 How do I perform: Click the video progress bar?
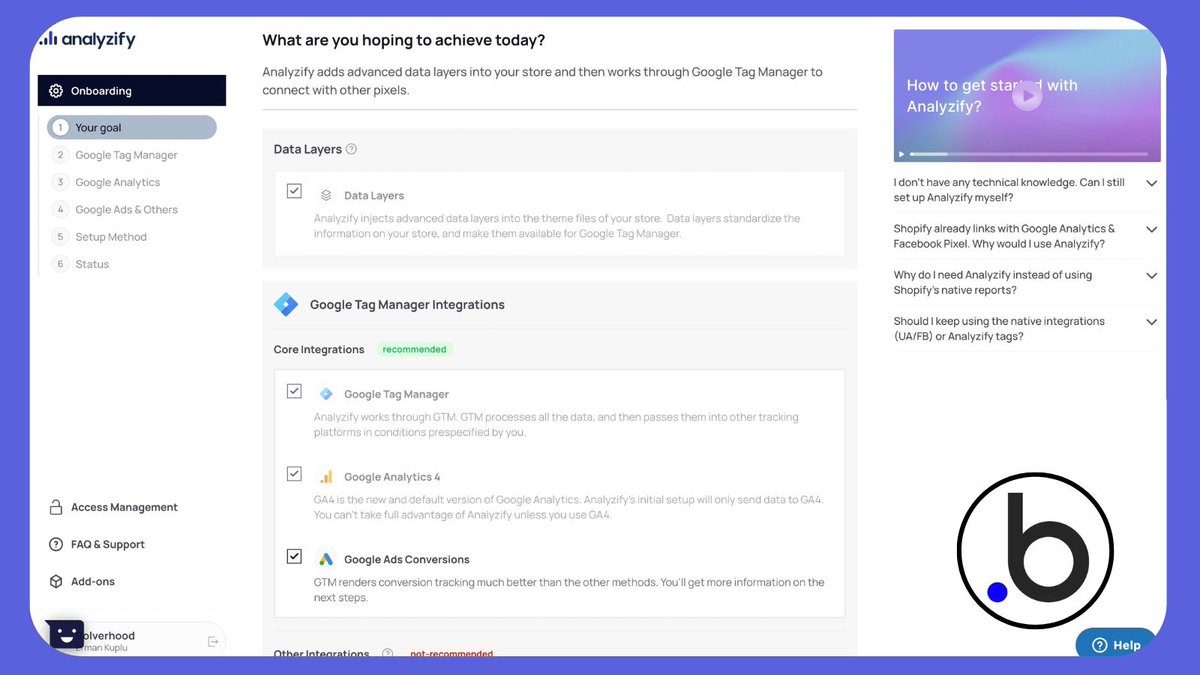point(1028,154)
